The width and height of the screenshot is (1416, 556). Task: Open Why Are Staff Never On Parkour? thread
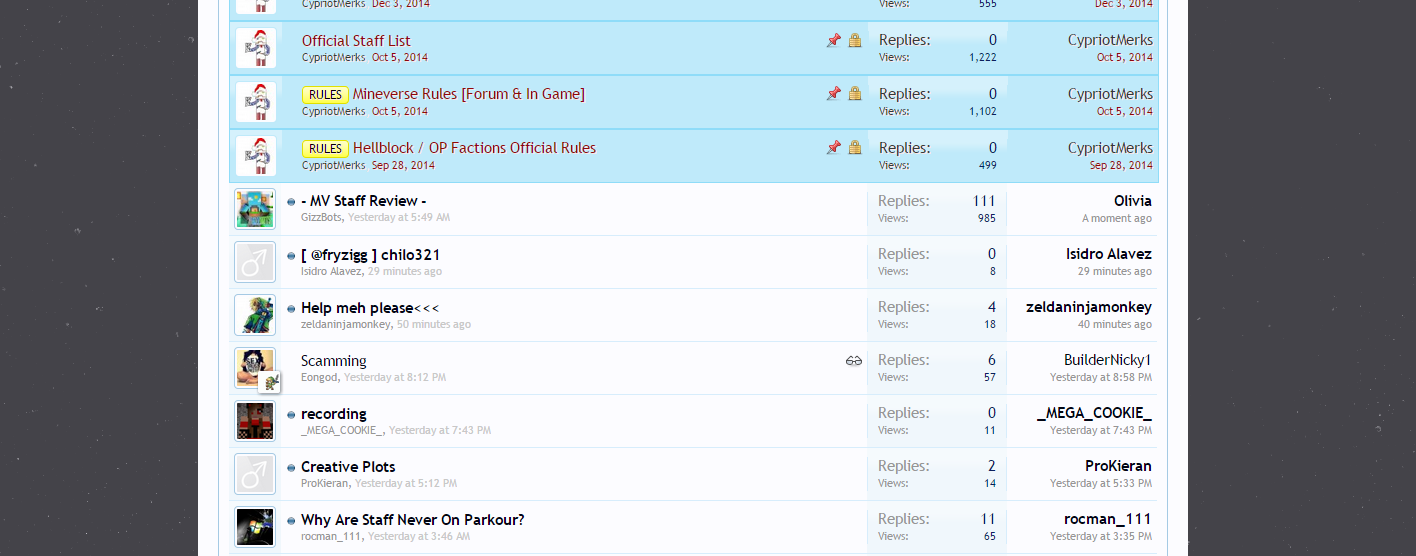(413, 520)
